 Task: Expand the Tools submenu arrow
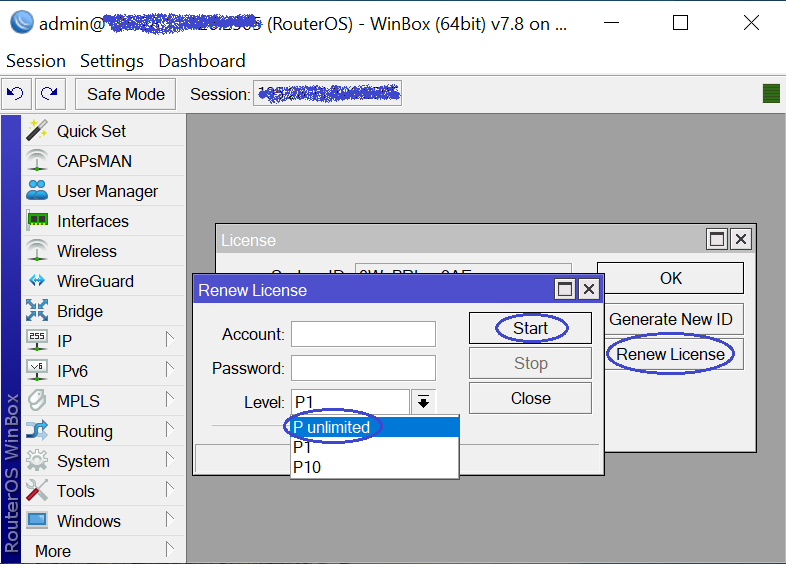pyautogui.click(x=170, y=490)
